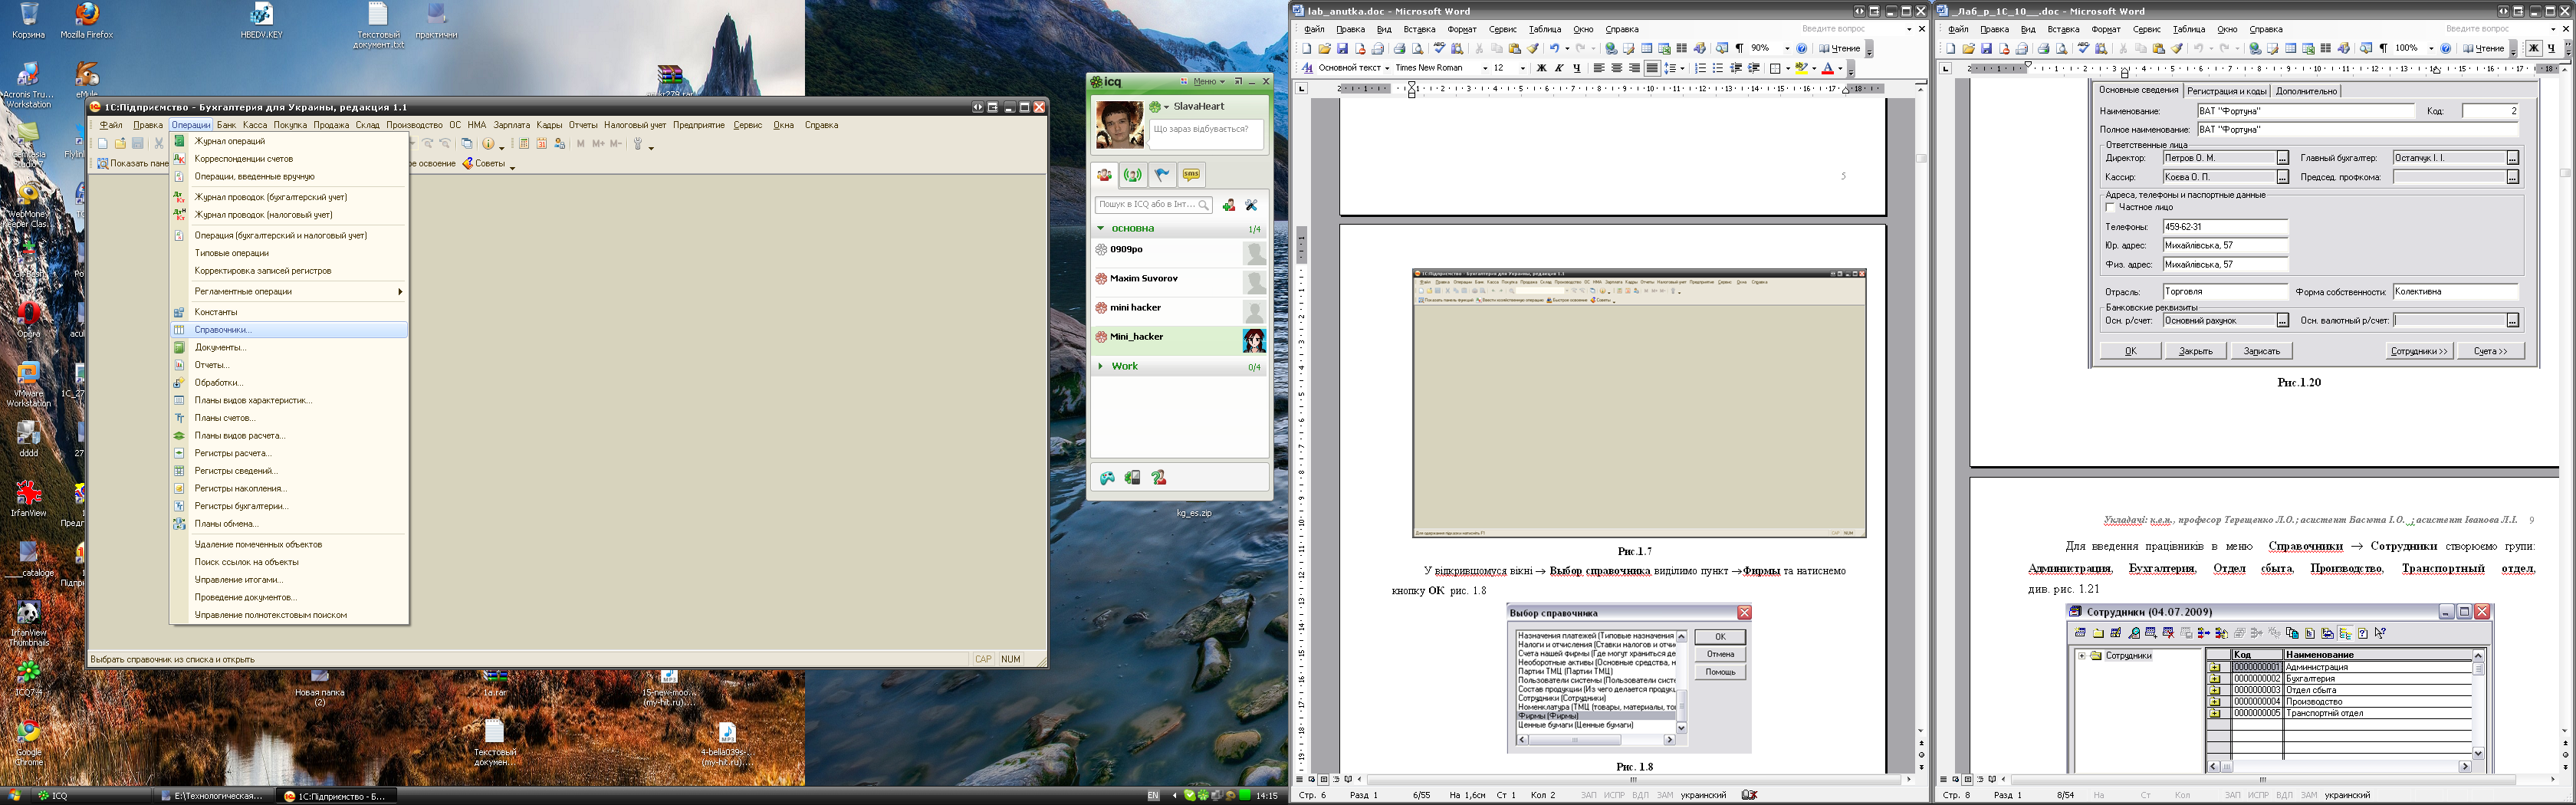The width and height of the screenshot is (2576, 805).
Task: Toggle bulleted list in lab_anutka Word toolbar
Action: pos(1718,68)
